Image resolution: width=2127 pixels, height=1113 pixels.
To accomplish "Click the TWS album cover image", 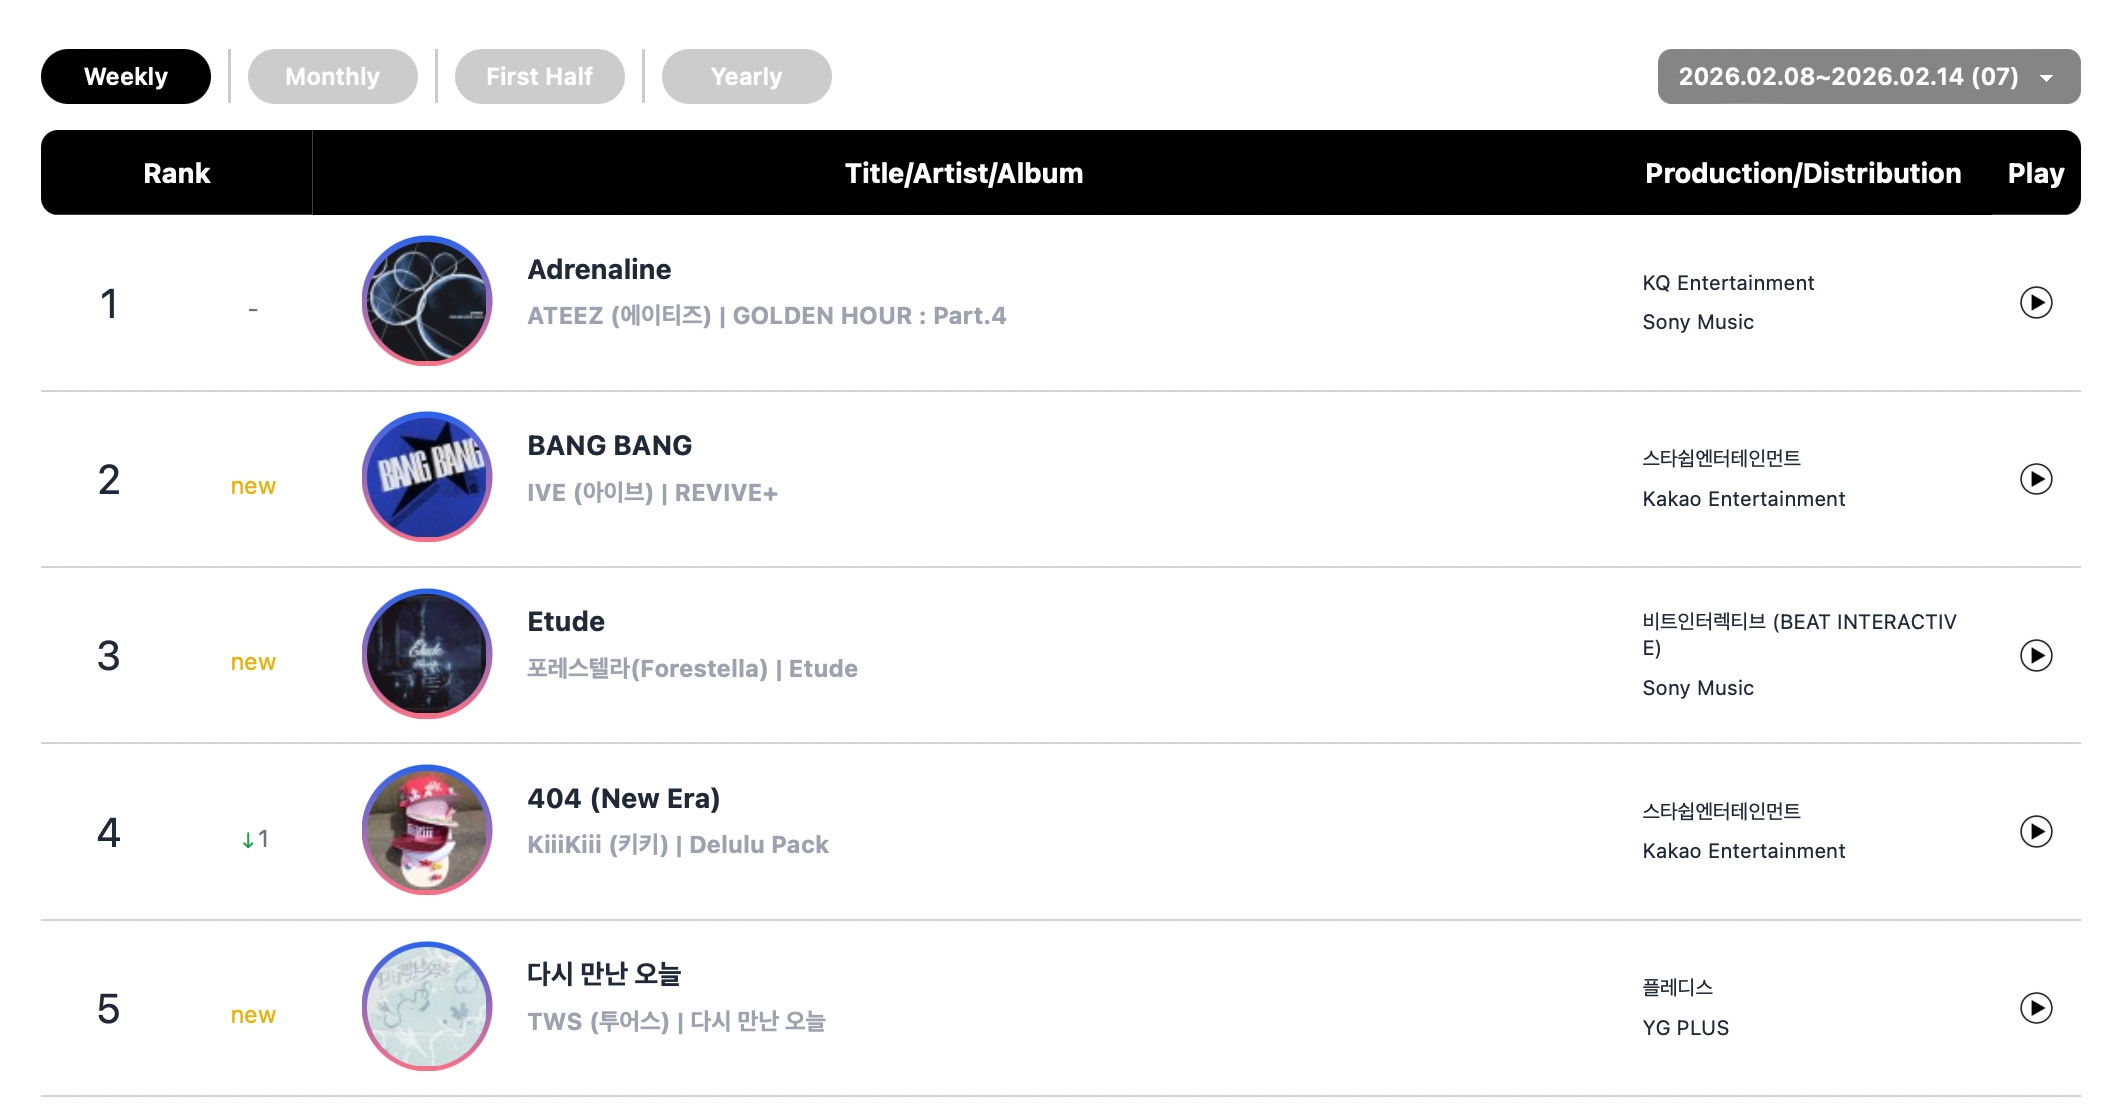I will [x=427, y=1006].
